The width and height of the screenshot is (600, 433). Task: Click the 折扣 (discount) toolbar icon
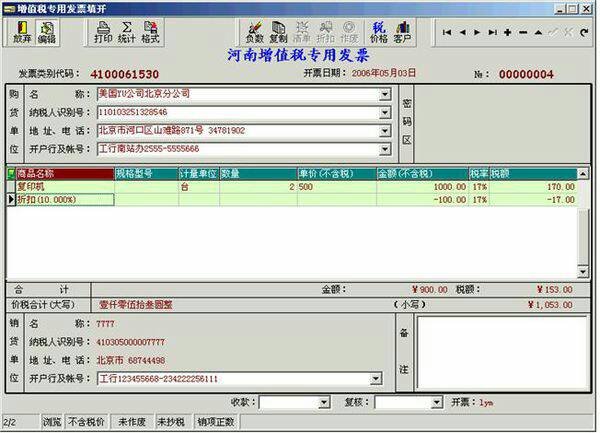(x=326, y=33)
